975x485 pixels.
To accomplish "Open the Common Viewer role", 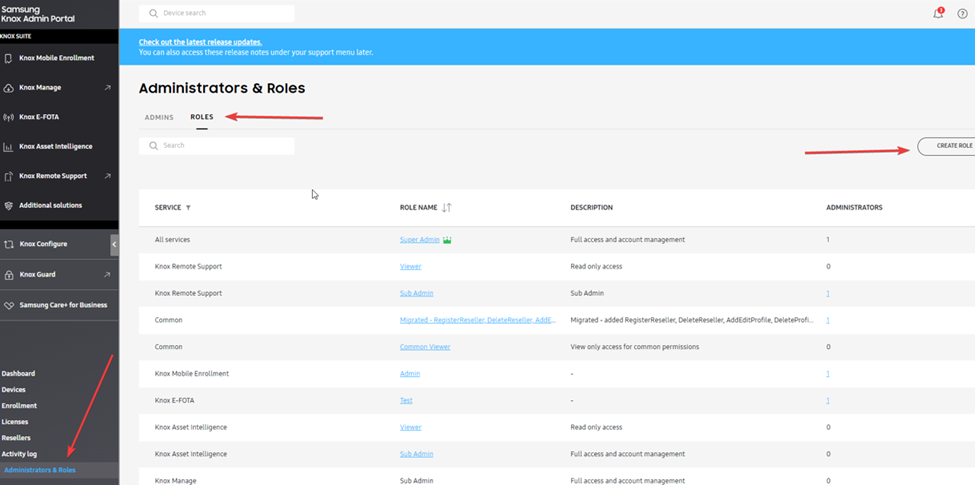I will [425, 346].
